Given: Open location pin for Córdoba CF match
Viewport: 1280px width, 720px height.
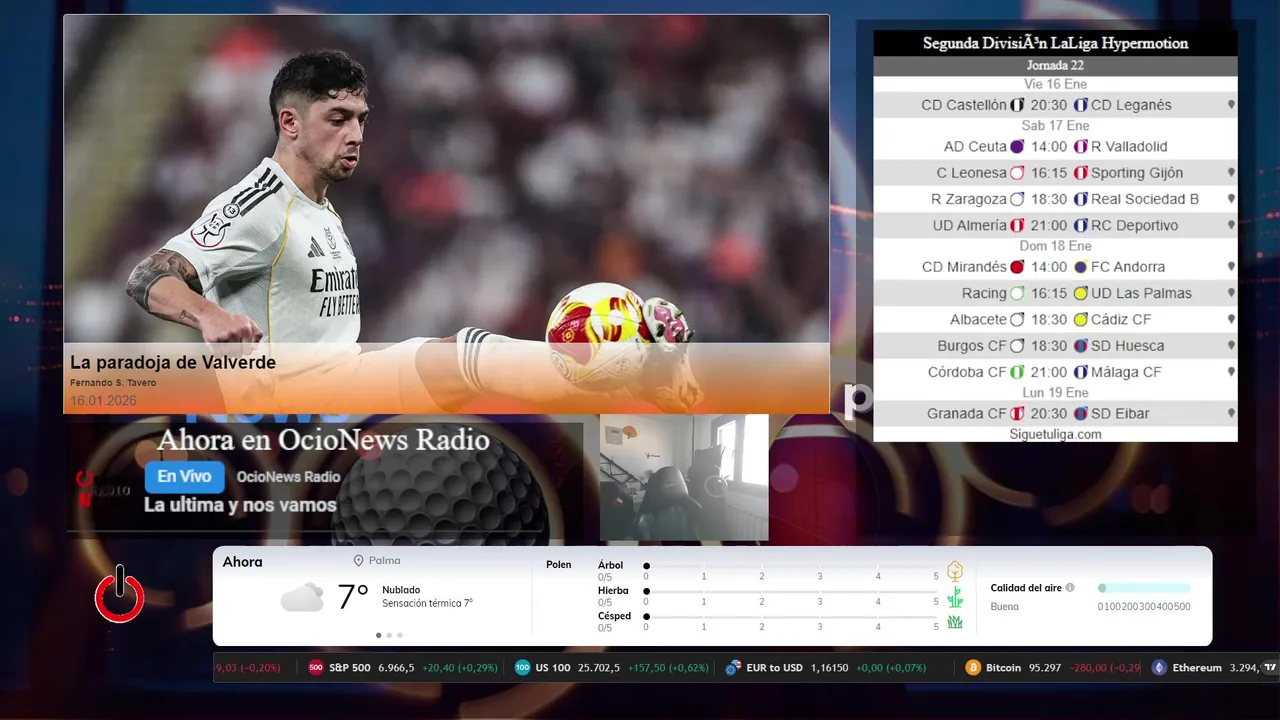Looking at the screenshot, I should tap(1231, 371).
